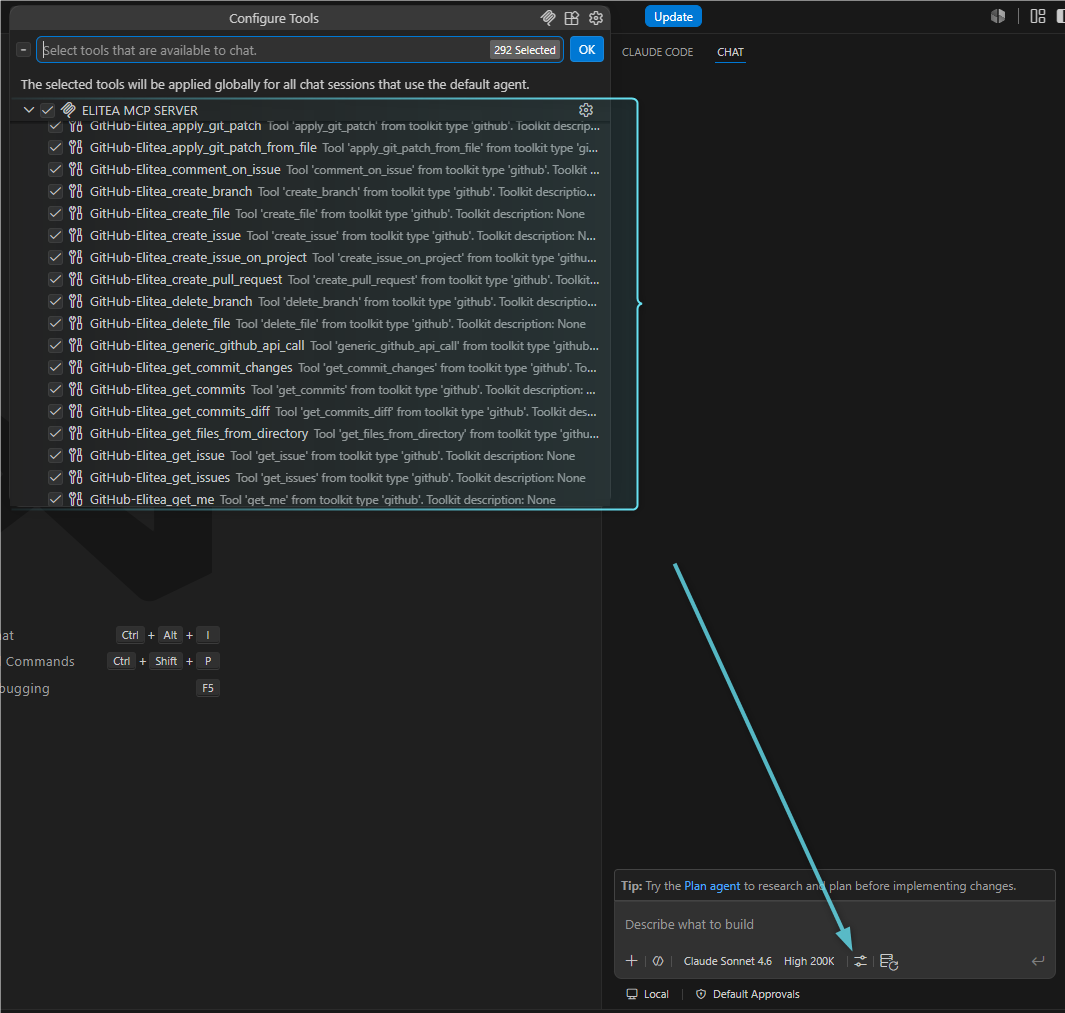Image resolution: width=1065 pixels, height=1013 pixels.
Task: Uncheck GitHub-Elitea_get_issues checkbox
Action: [56, 477]
